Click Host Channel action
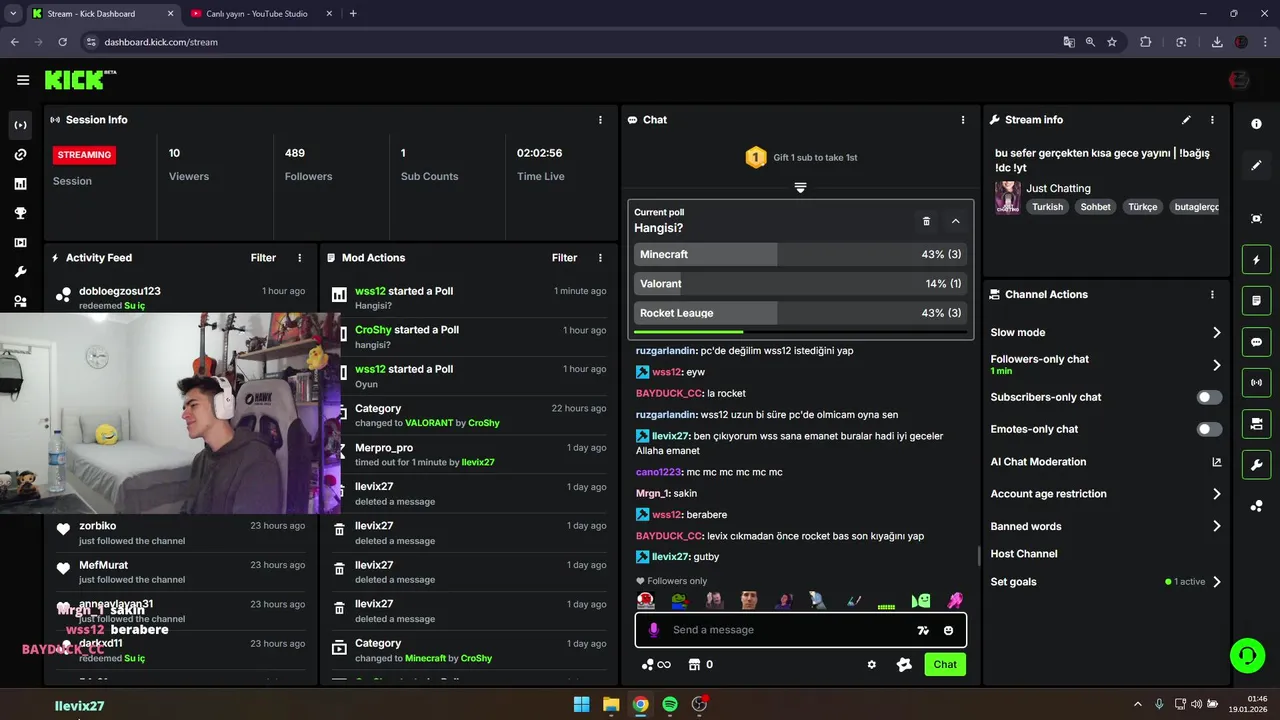This screenshot has height=720, width=1280. click(1024, 554)
